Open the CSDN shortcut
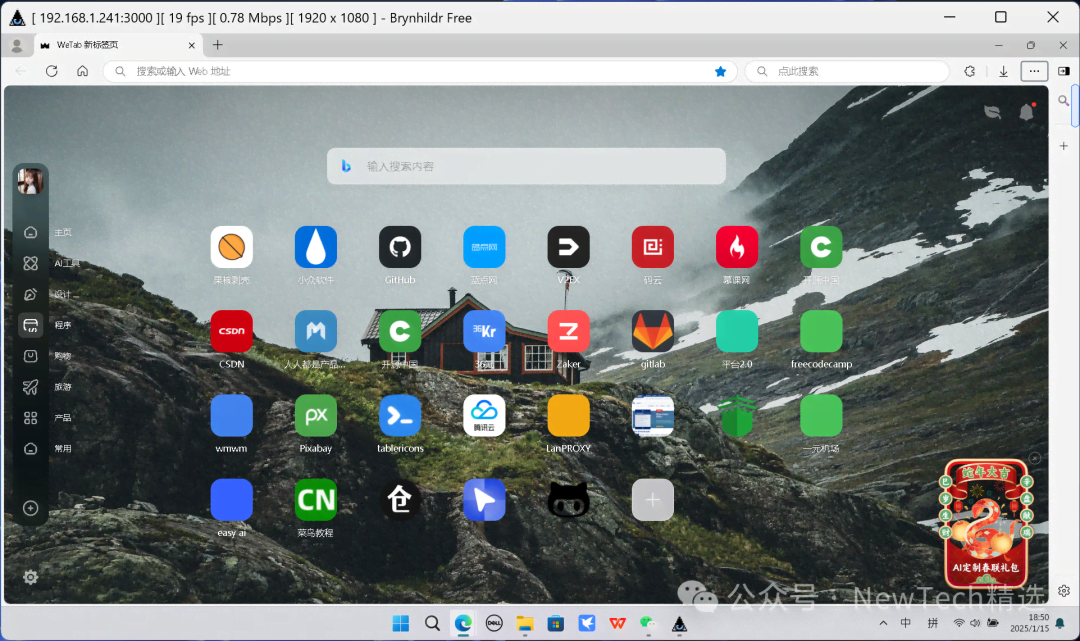1080x641 pixels. click(232, 331)
